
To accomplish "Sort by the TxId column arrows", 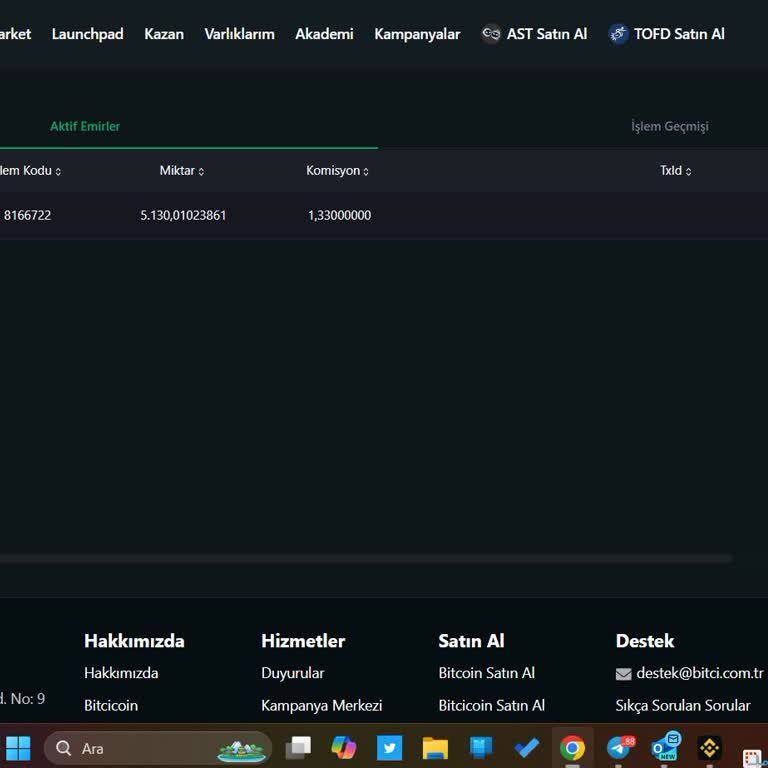I will click(x=688, y=171).
